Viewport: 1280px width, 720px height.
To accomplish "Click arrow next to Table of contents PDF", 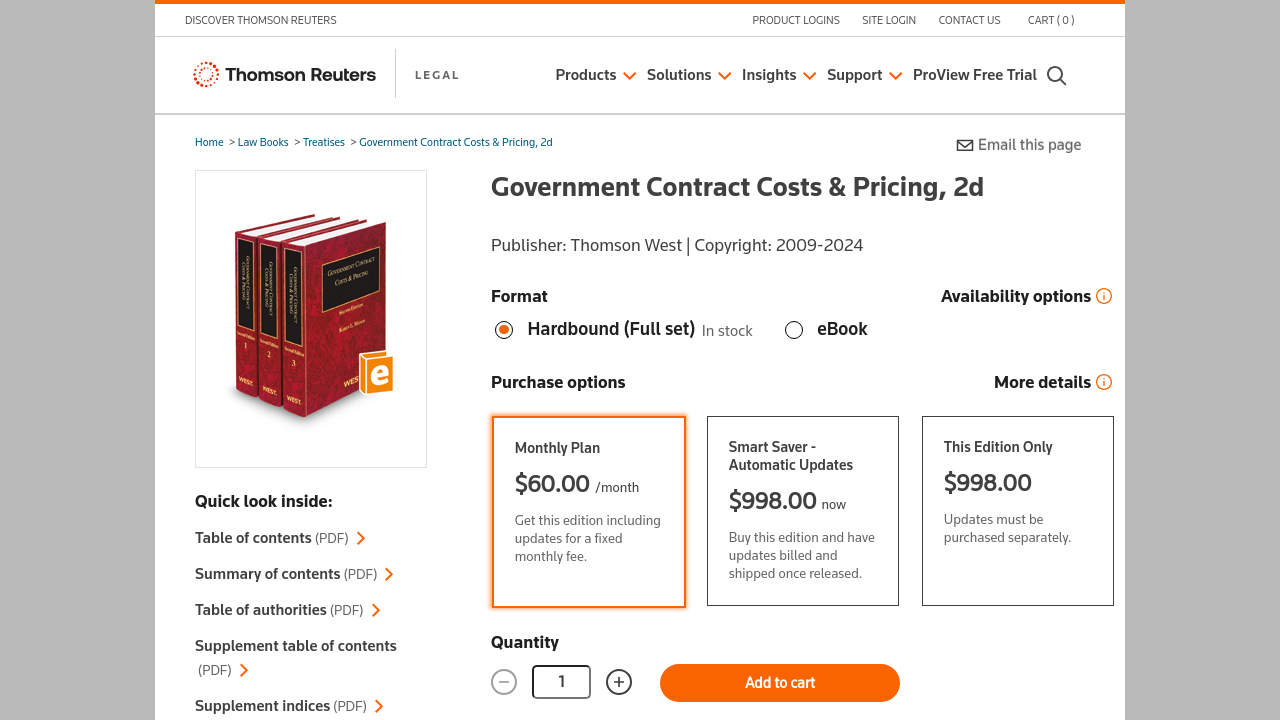I will (x=361, y=539).
